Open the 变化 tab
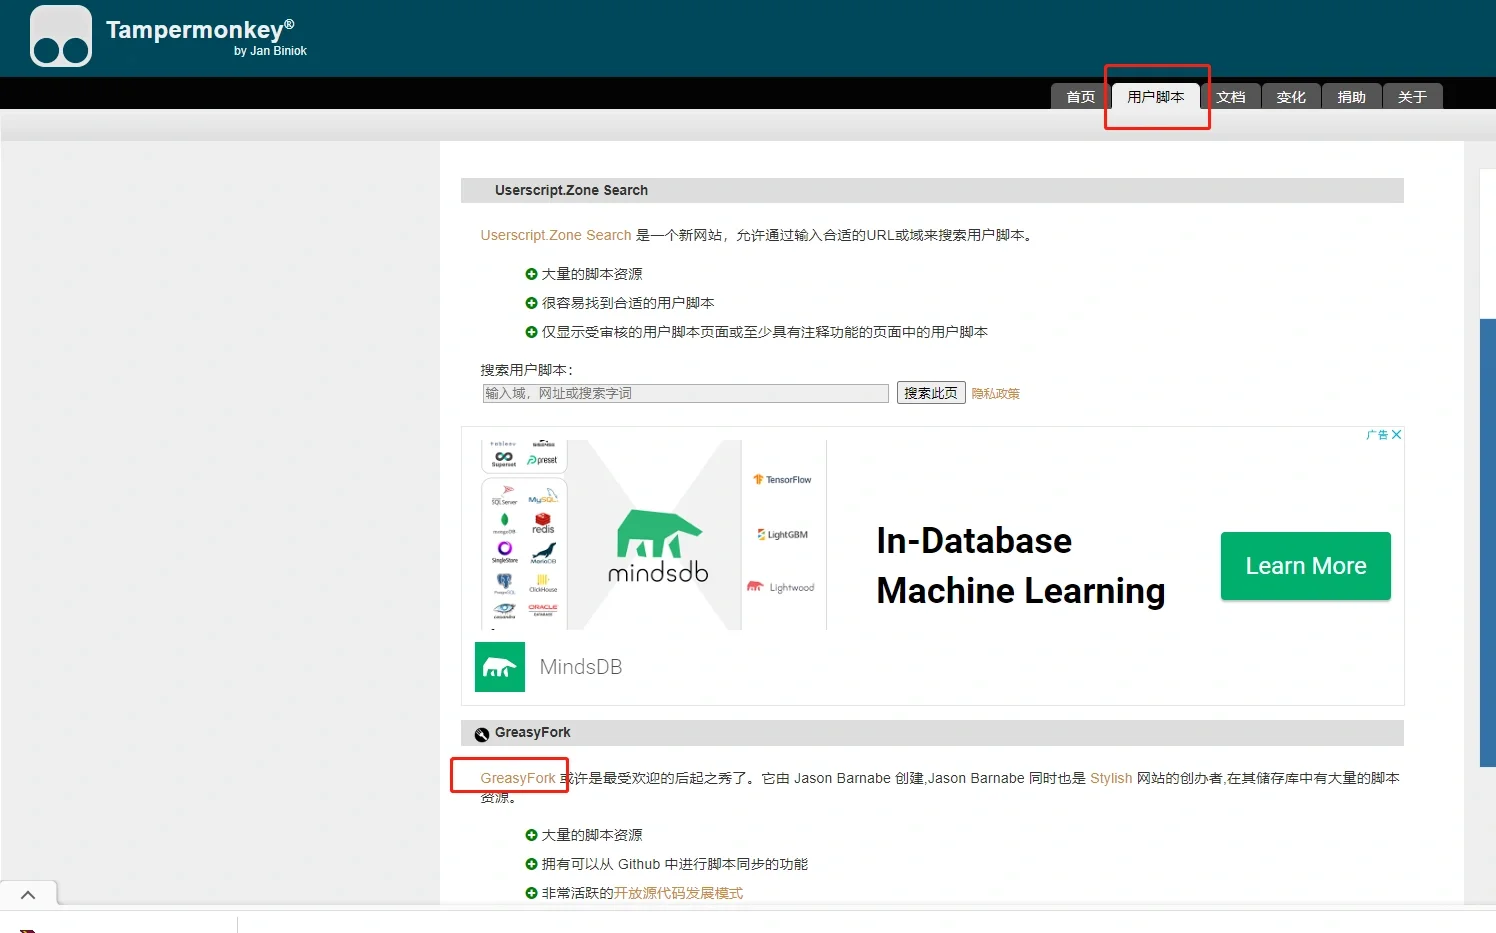Screen dimensions: 1496x933 pos(1291,97)
